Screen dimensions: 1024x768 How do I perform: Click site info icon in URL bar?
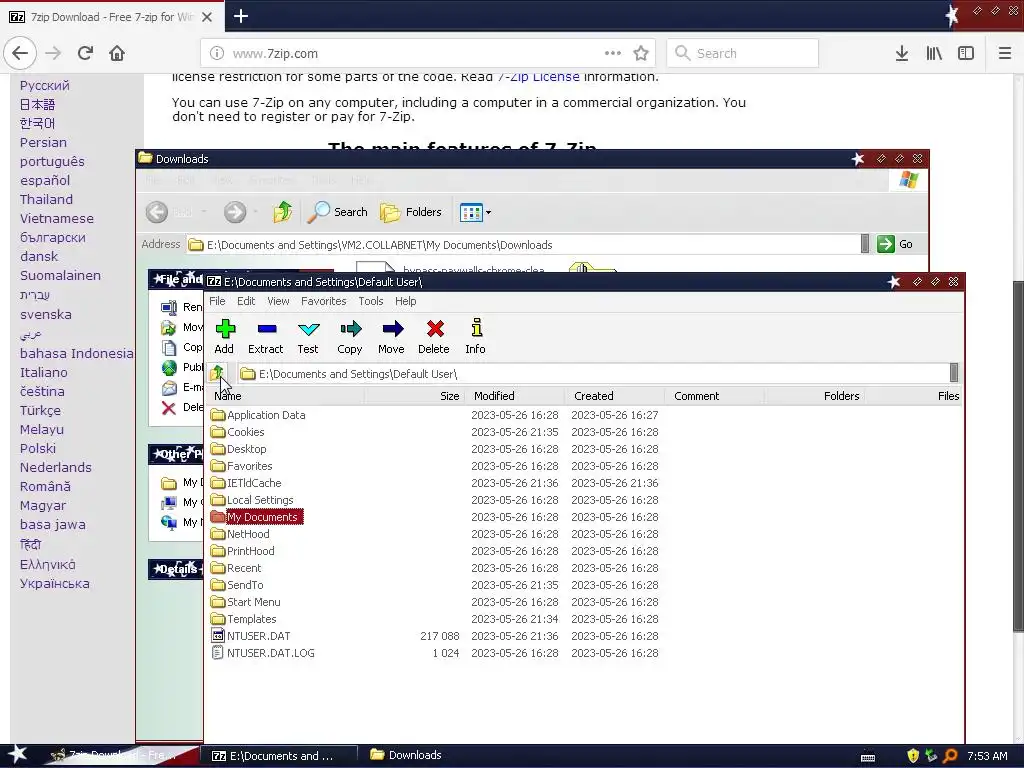tap(217, 53)
